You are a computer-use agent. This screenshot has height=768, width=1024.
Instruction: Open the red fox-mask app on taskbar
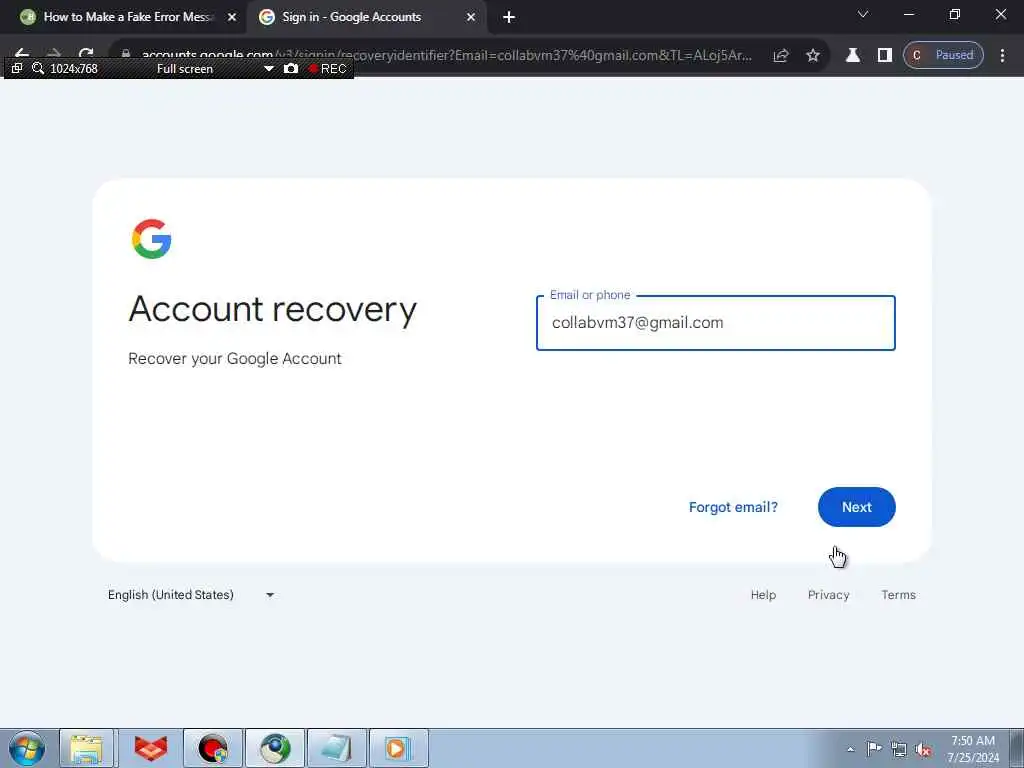[x=150, y=748]
